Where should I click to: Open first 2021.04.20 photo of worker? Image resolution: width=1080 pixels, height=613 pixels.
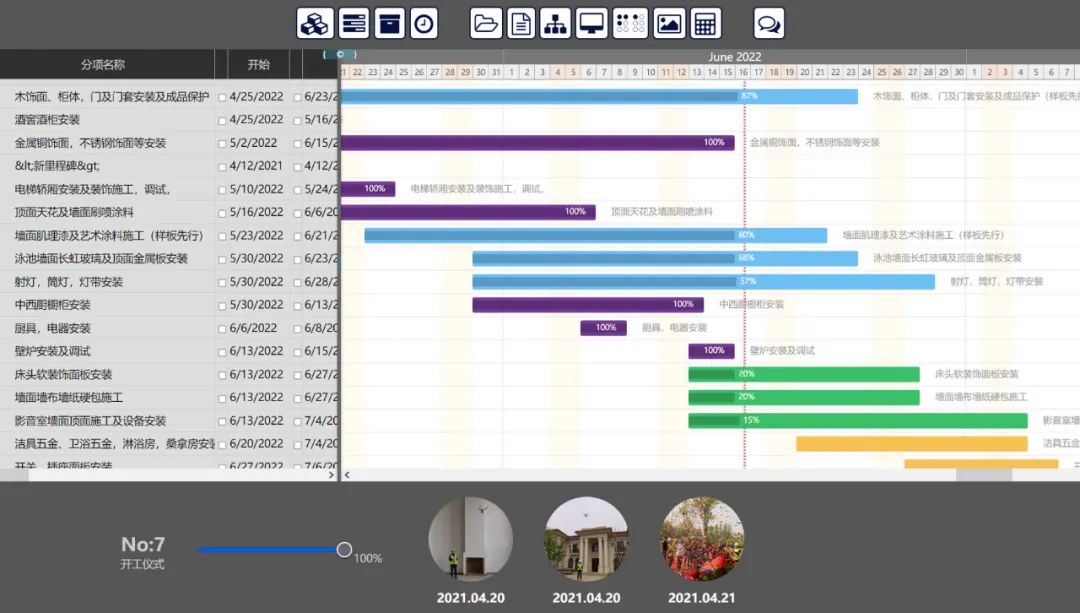tap(470, 539)
